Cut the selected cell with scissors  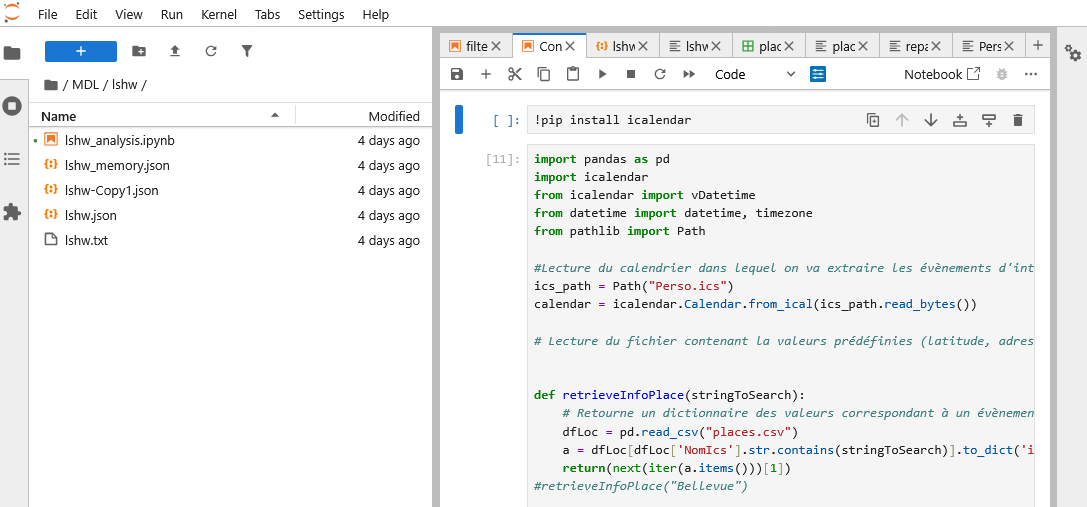pos(515,74)
